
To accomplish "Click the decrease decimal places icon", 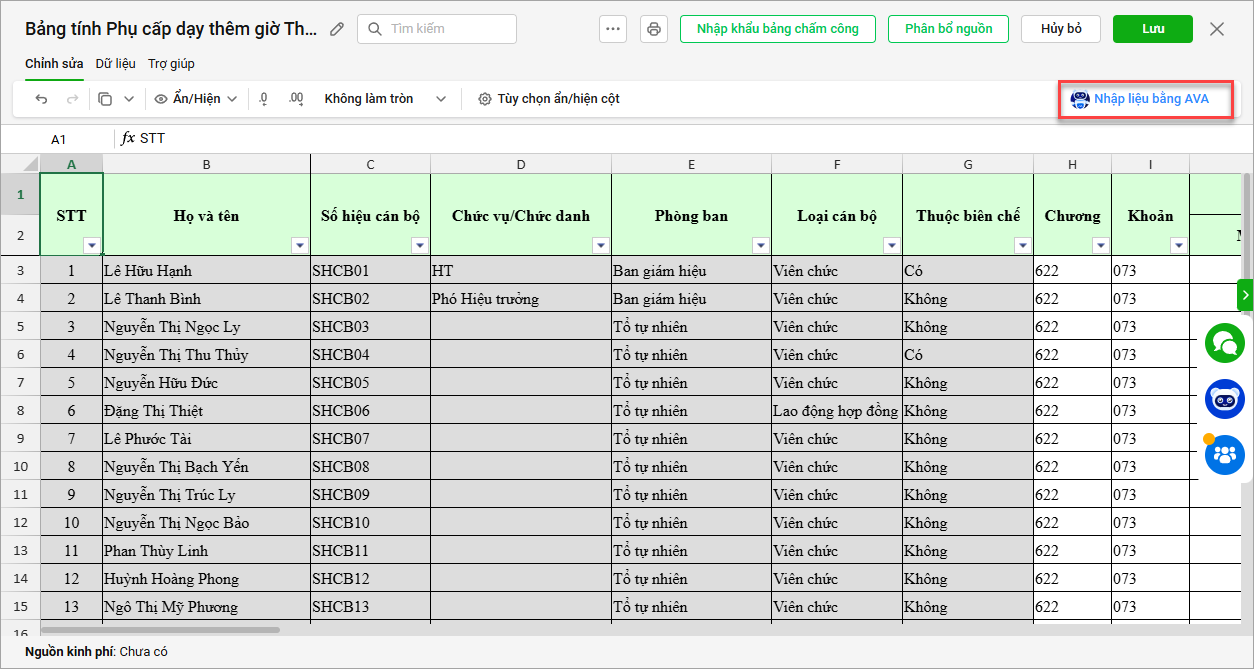I will click(264, 99).
